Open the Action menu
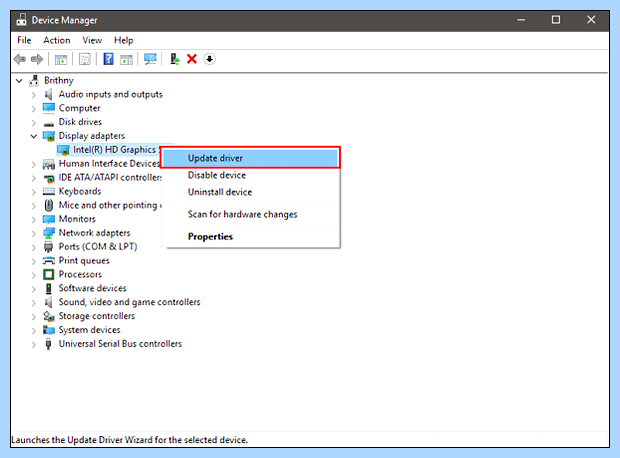 tap(57, 40)
